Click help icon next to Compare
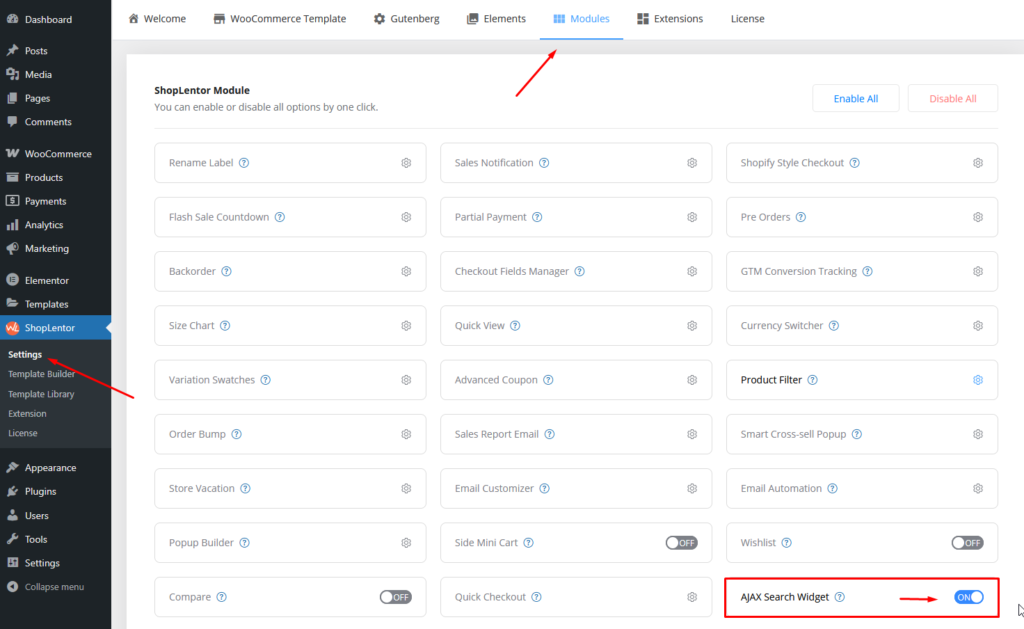Screen dimensions: 1024x629 pyautogui.click(x=221, y=596)
